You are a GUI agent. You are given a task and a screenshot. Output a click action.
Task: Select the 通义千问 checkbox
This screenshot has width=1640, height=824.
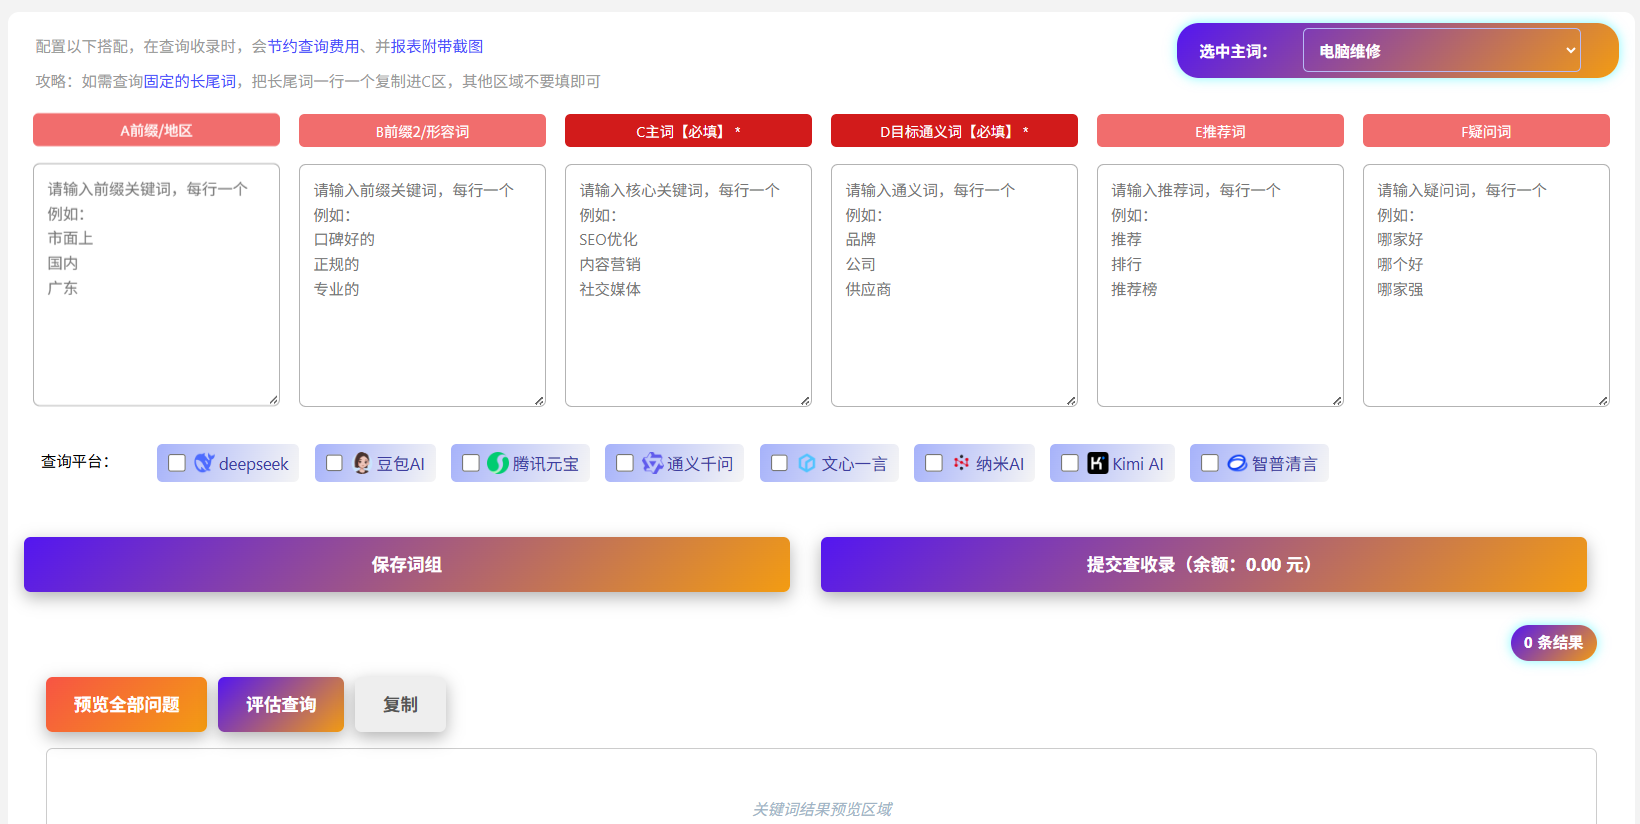click(x=624, y=463)
